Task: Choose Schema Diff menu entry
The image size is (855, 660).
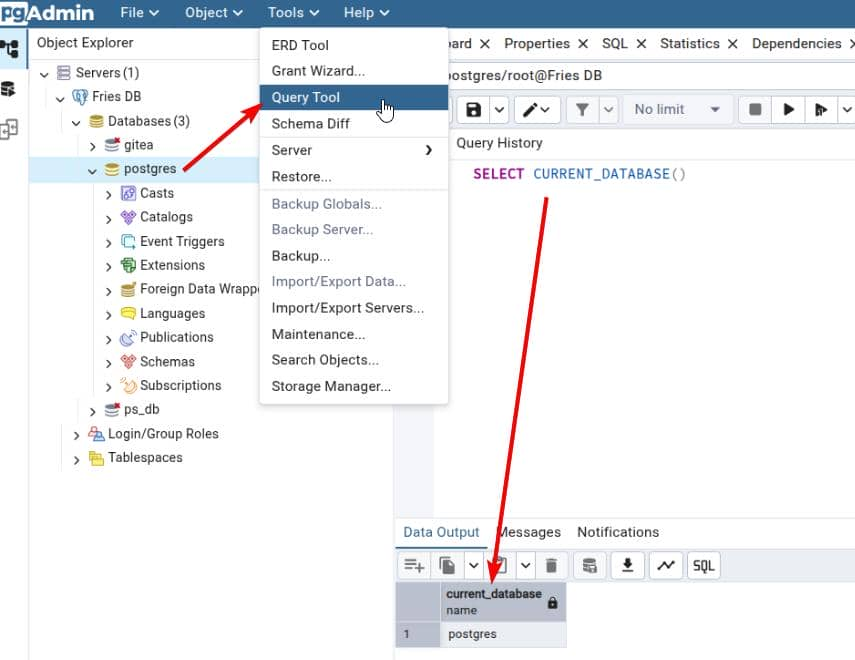Action: 311,123
